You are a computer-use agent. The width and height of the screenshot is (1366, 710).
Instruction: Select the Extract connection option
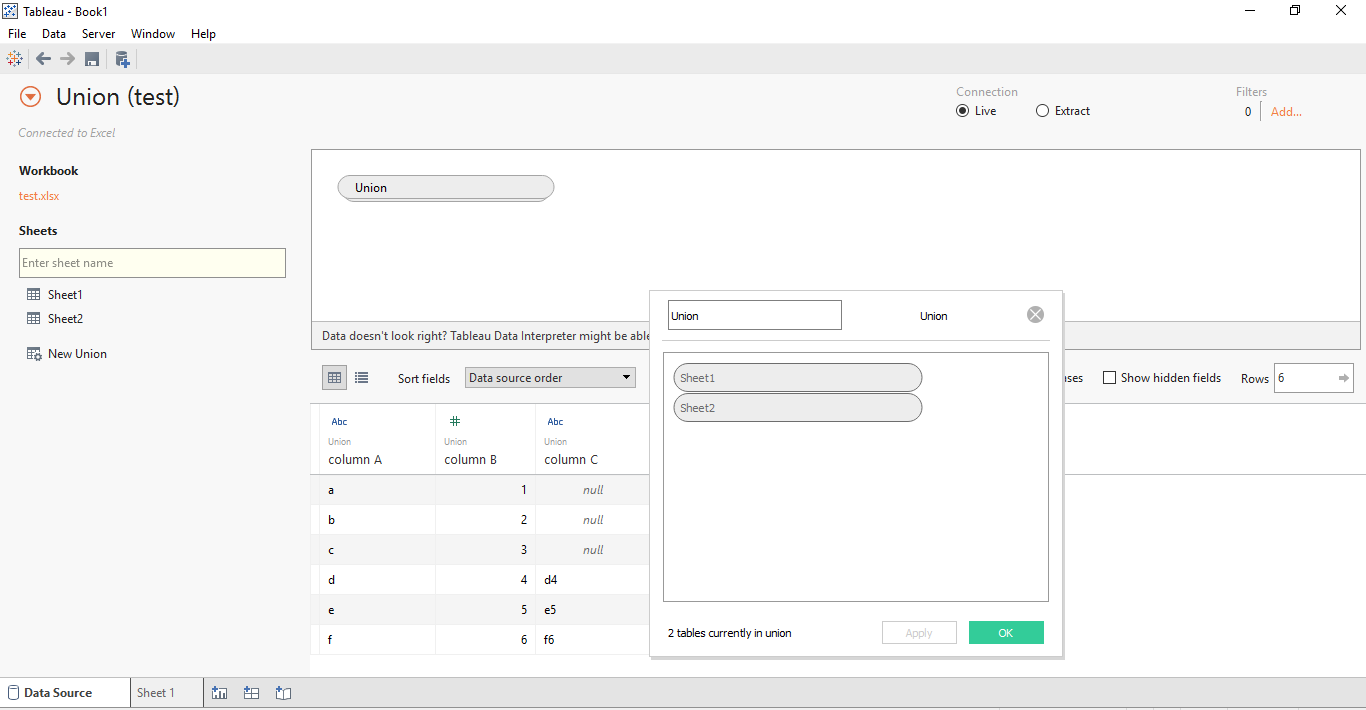1043,111
